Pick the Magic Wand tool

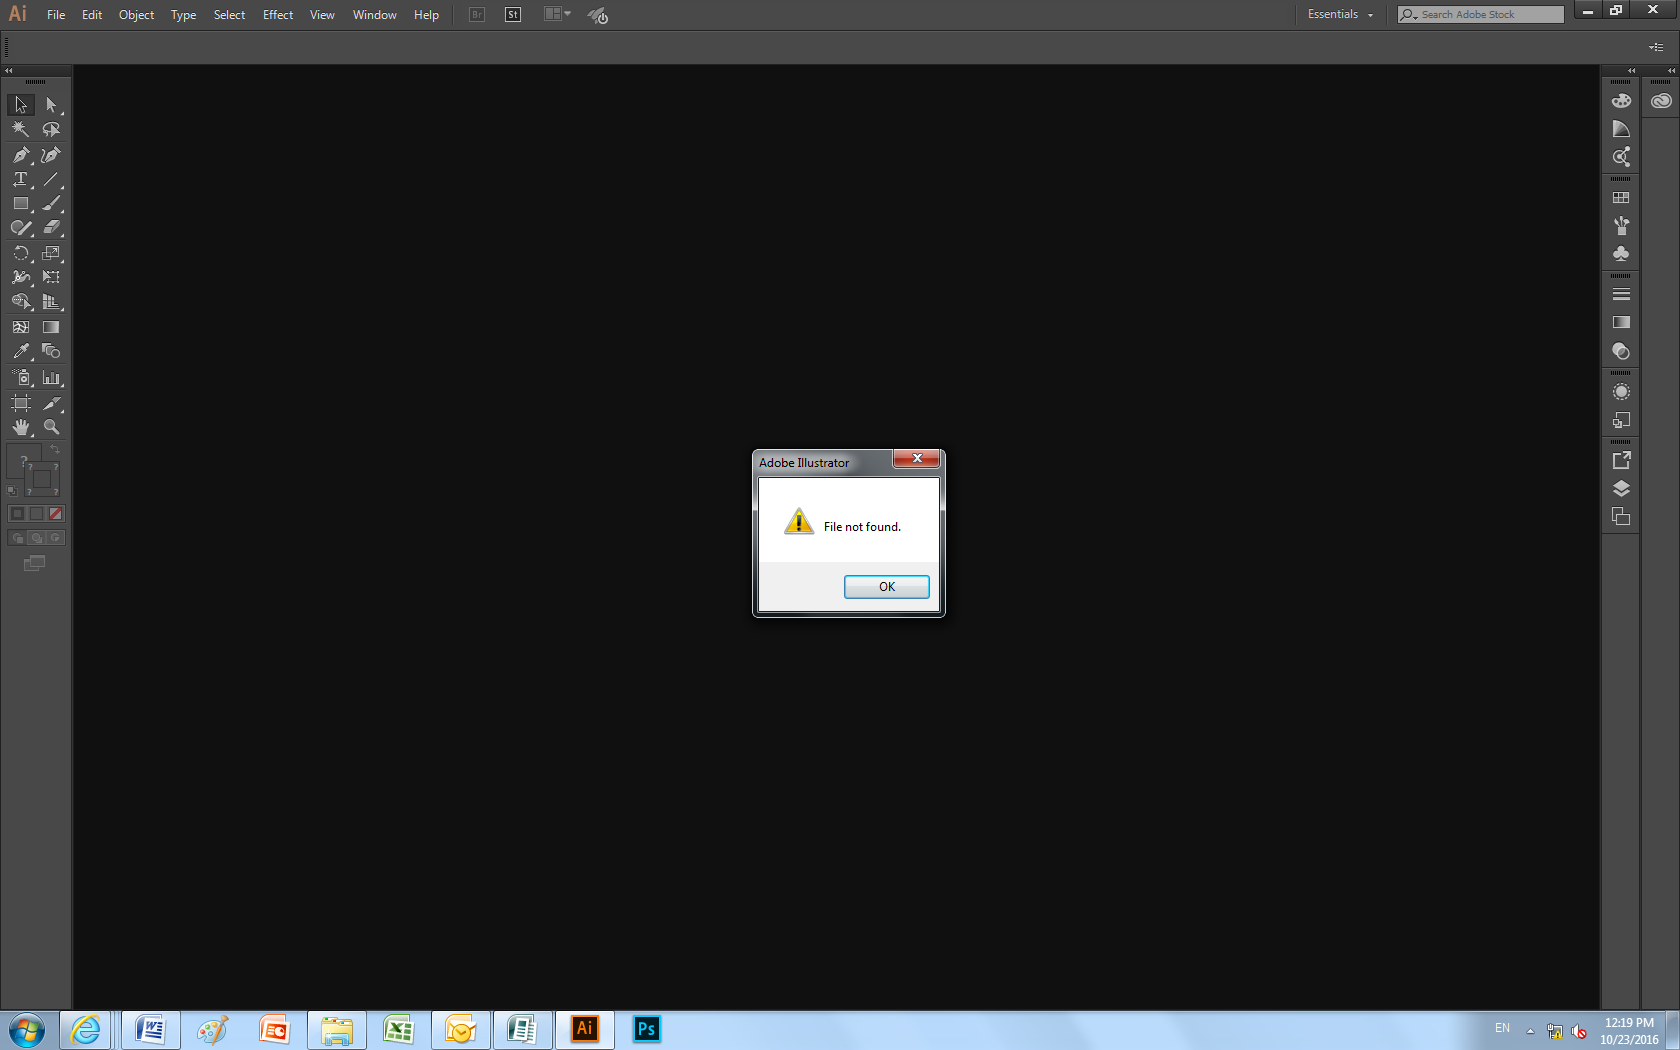click(x=20, y=129)
